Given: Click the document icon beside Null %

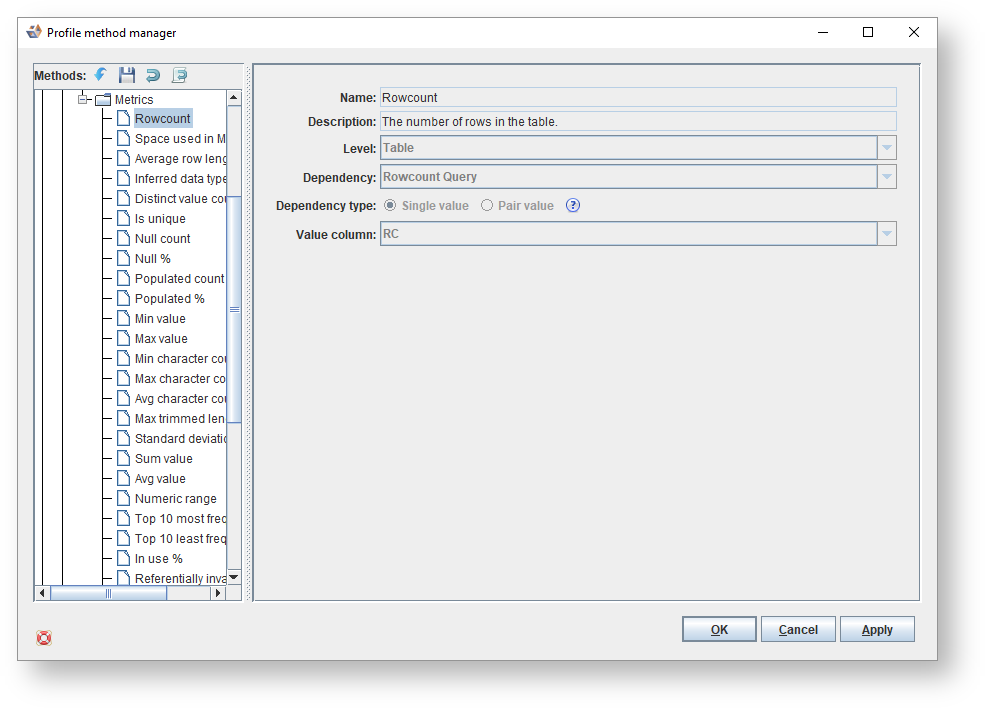Looking at the screenshot, I should coord(123,259).
